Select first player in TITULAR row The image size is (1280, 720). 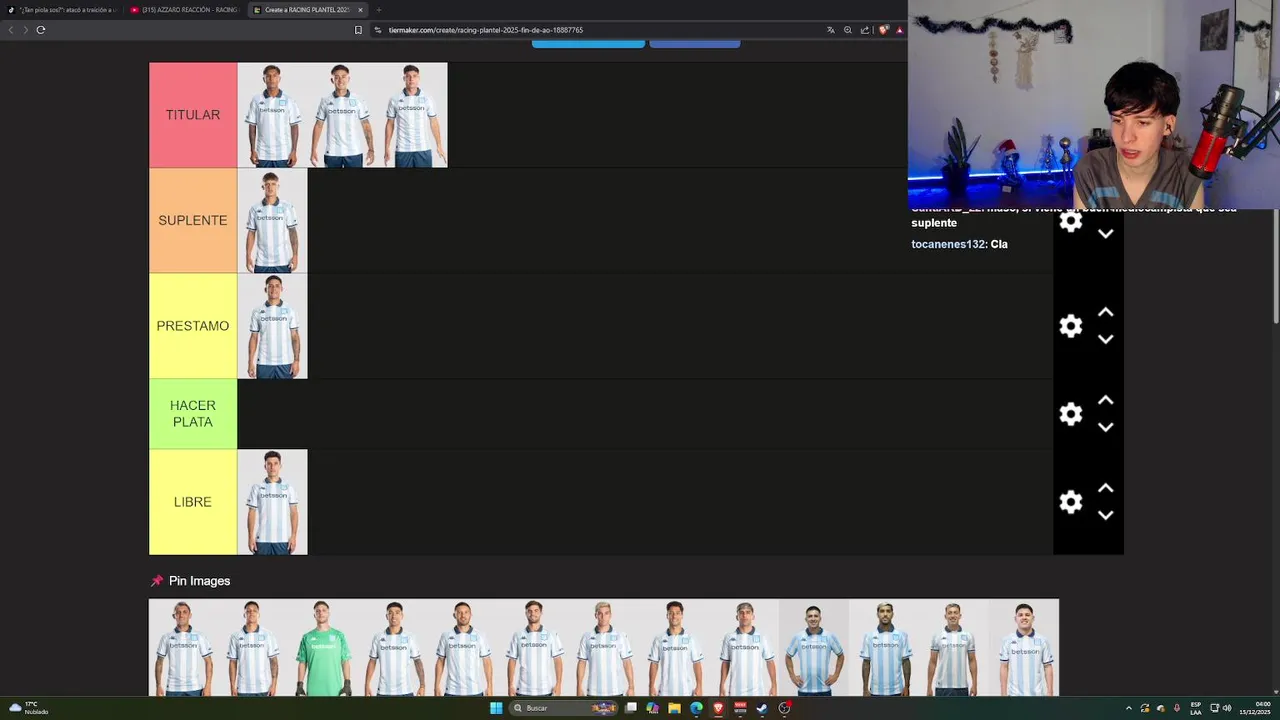point(272,115)
